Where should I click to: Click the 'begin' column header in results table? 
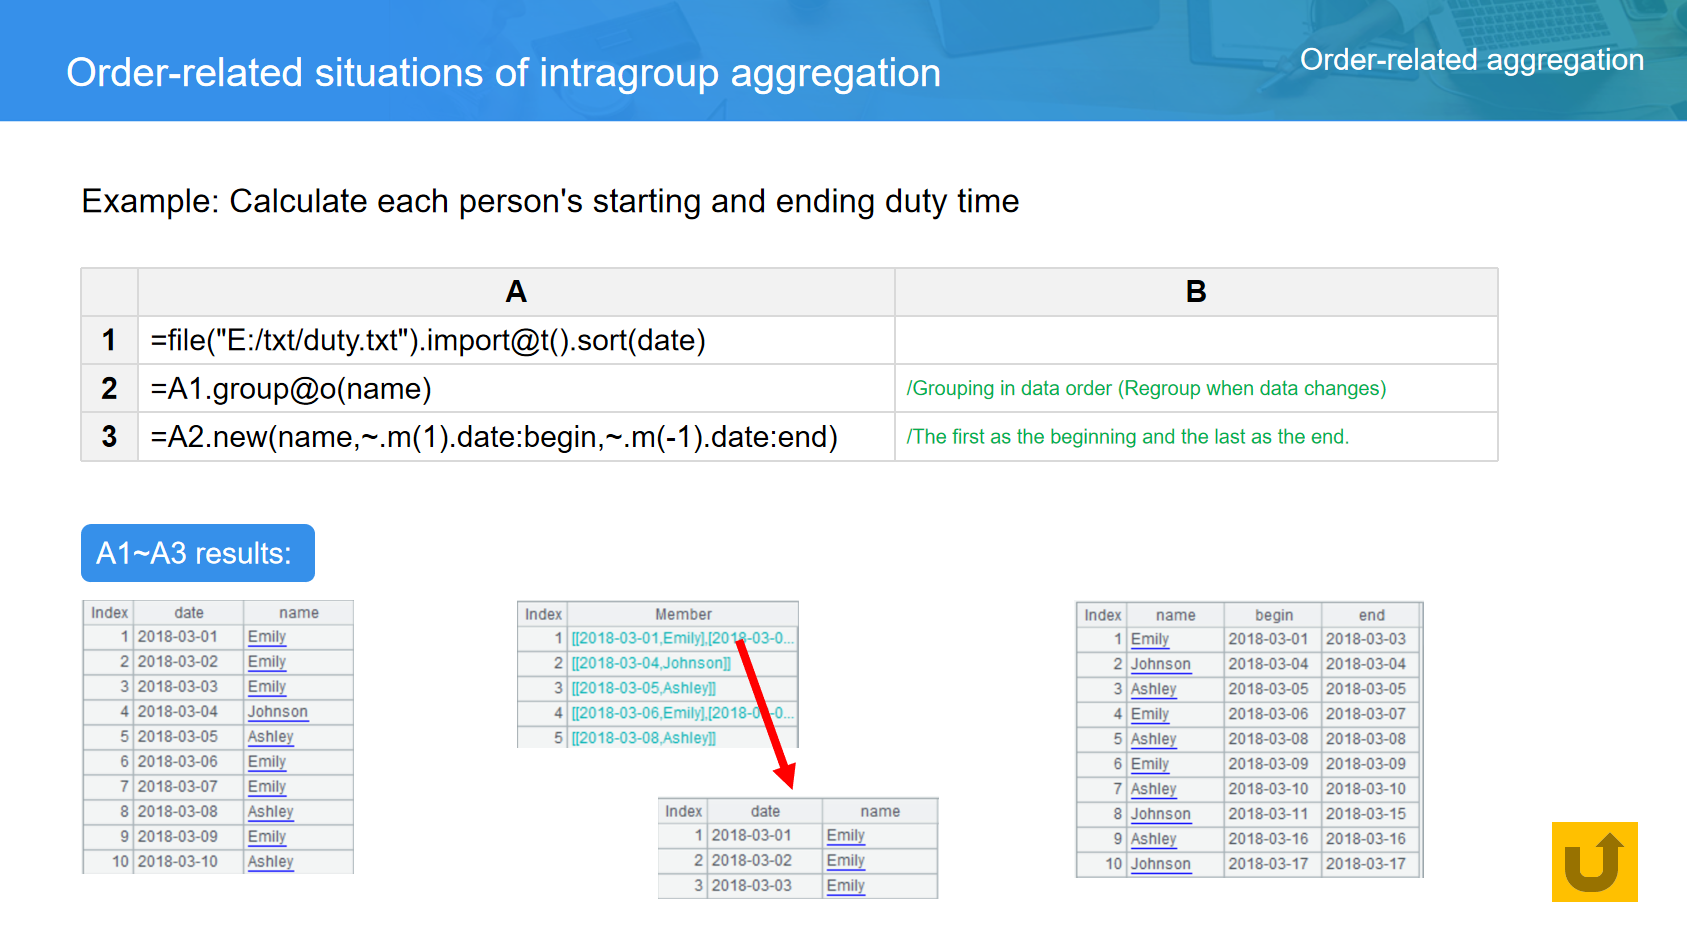point(1273,615)
